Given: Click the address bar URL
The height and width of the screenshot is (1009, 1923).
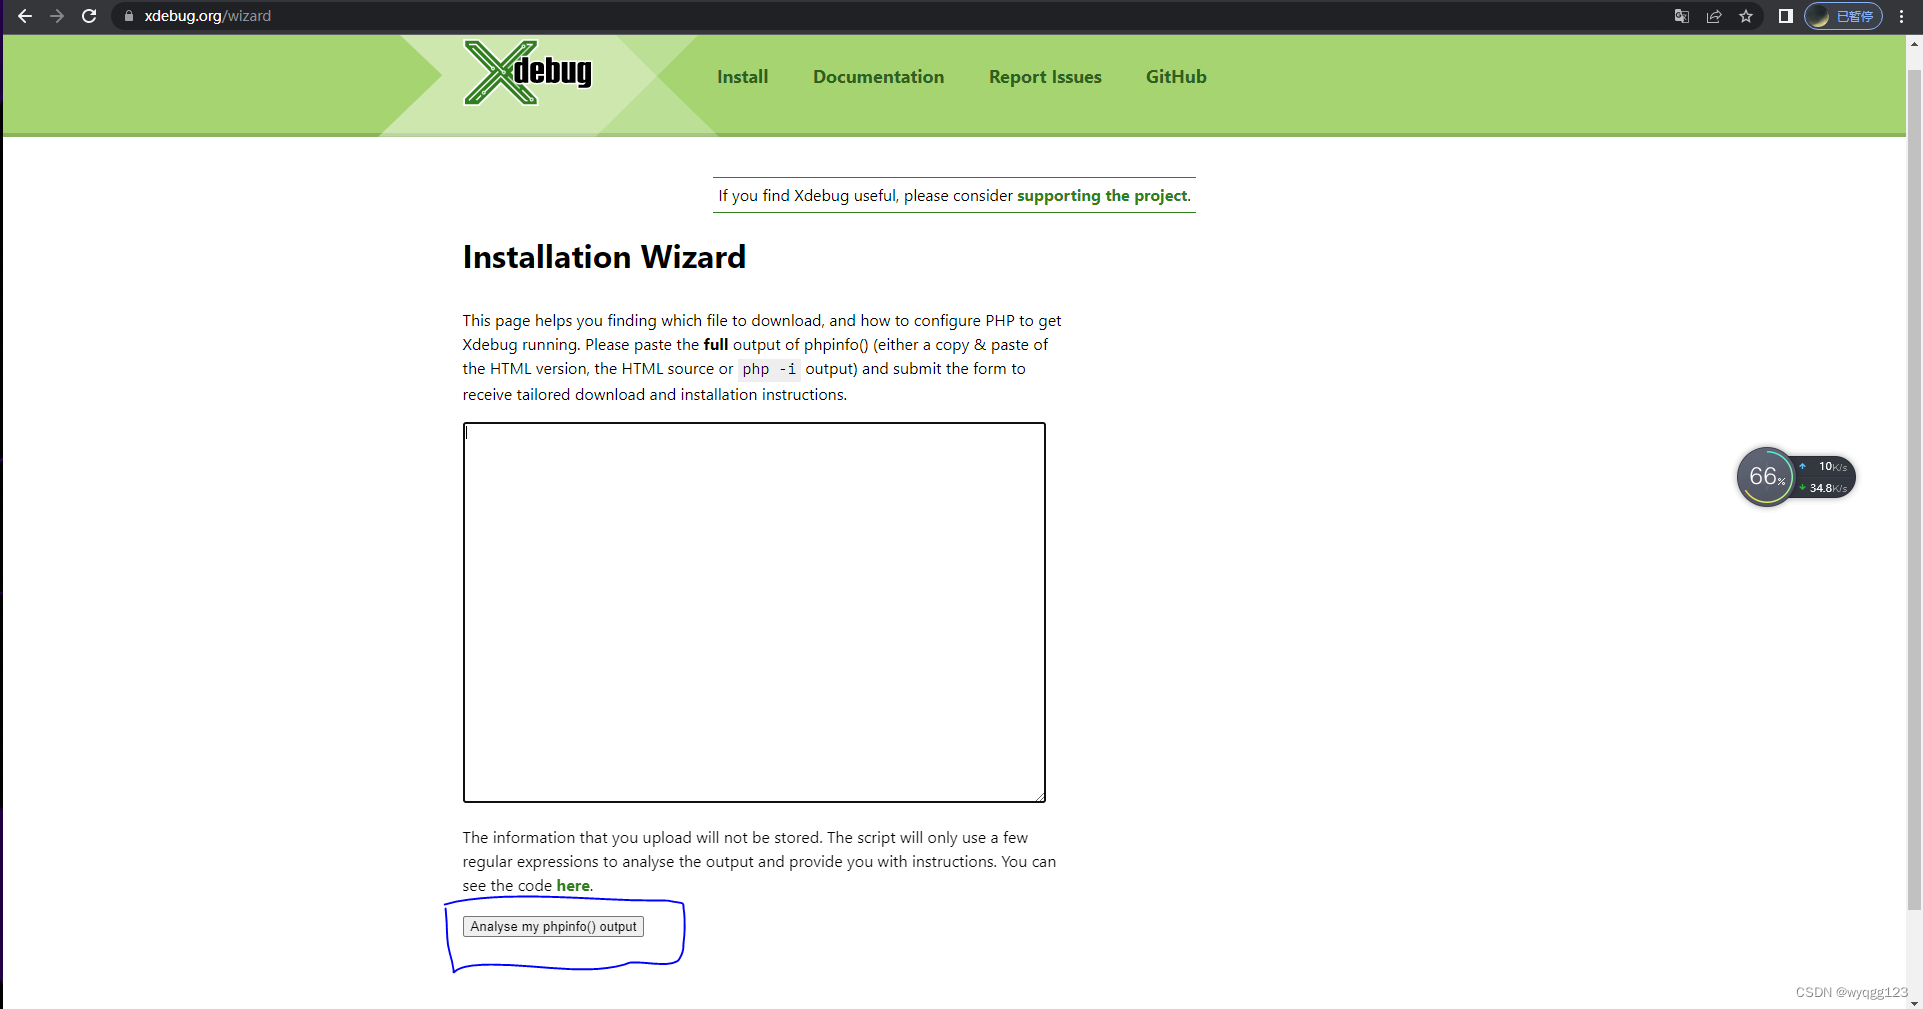Looking at the screenshot, I should [207, 16].
